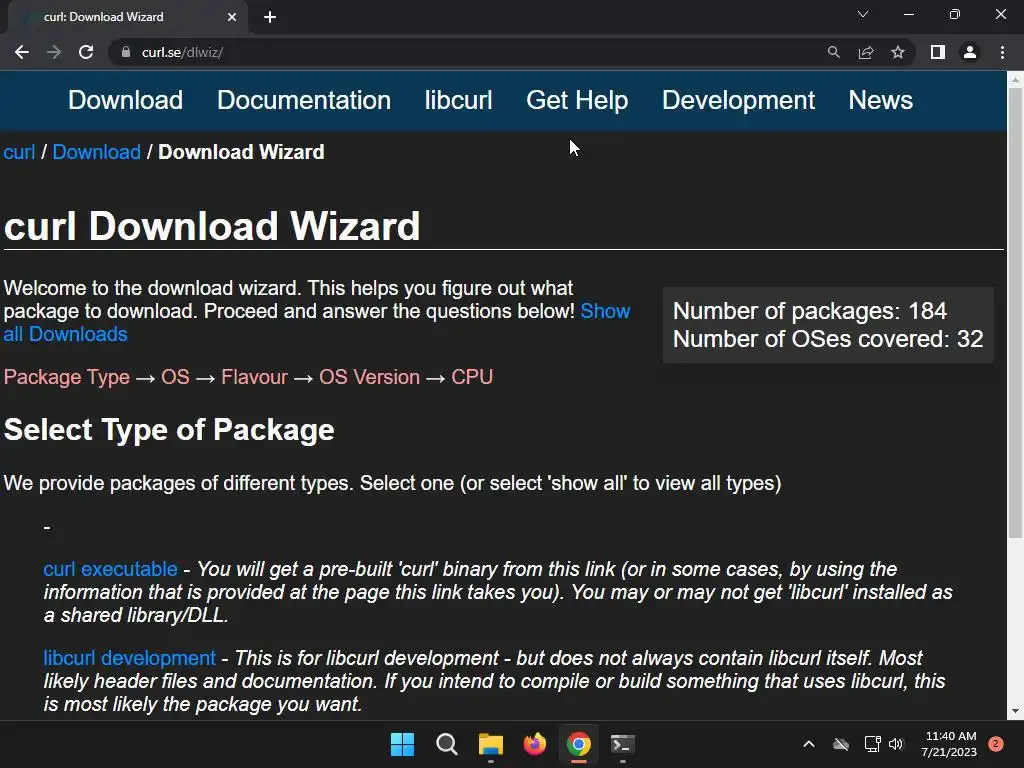This screenshot has height=768, width=1024.
Task: Open the Get Help navigation menu
Action: click(x=577, y=100)
